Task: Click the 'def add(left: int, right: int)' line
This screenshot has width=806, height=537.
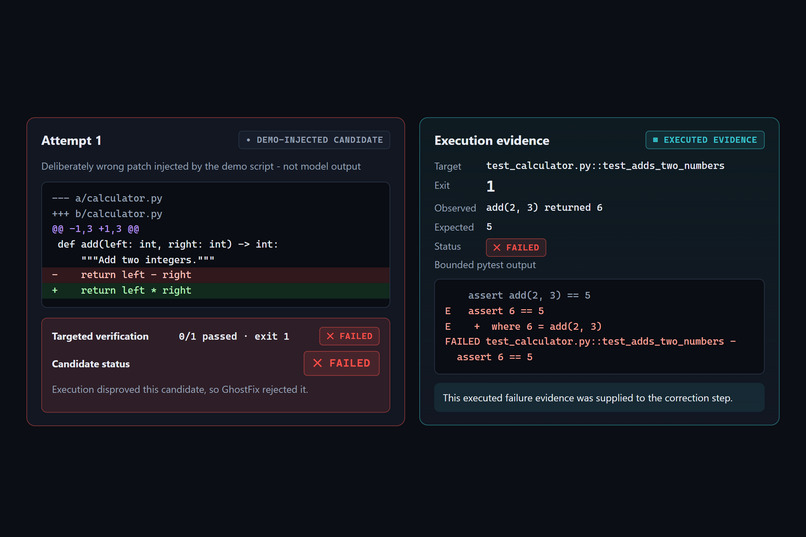Action: pyautogui.click(x=168, y=244)
